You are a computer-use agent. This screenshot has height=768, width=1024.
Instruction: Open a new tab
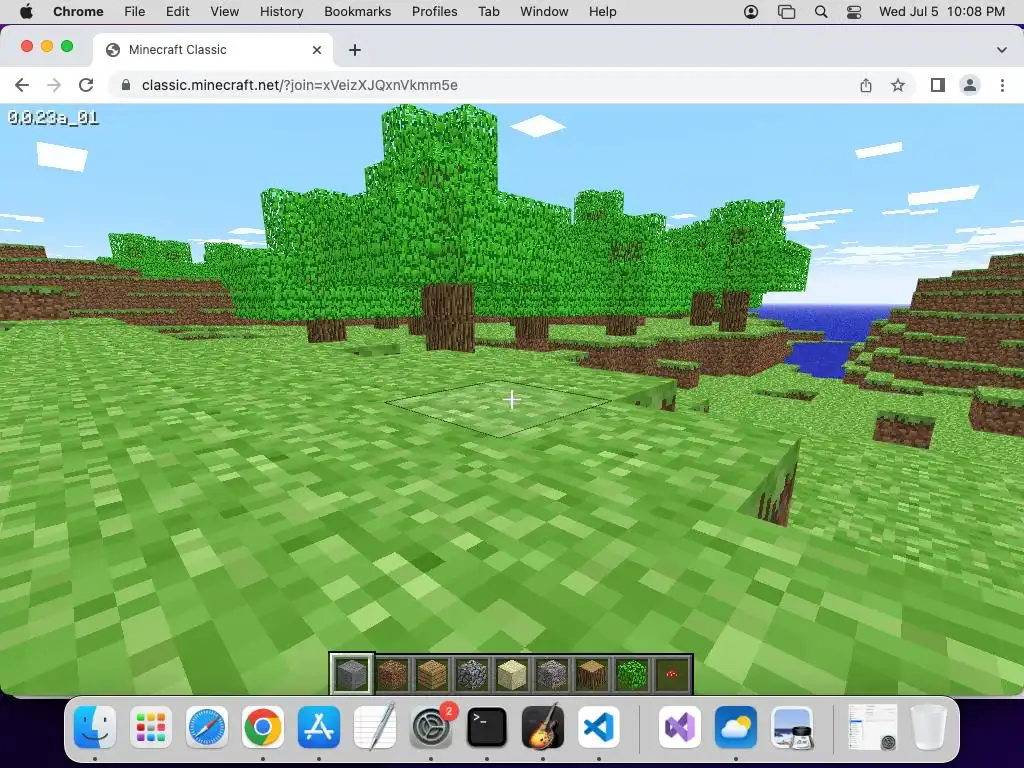[355, 50]
